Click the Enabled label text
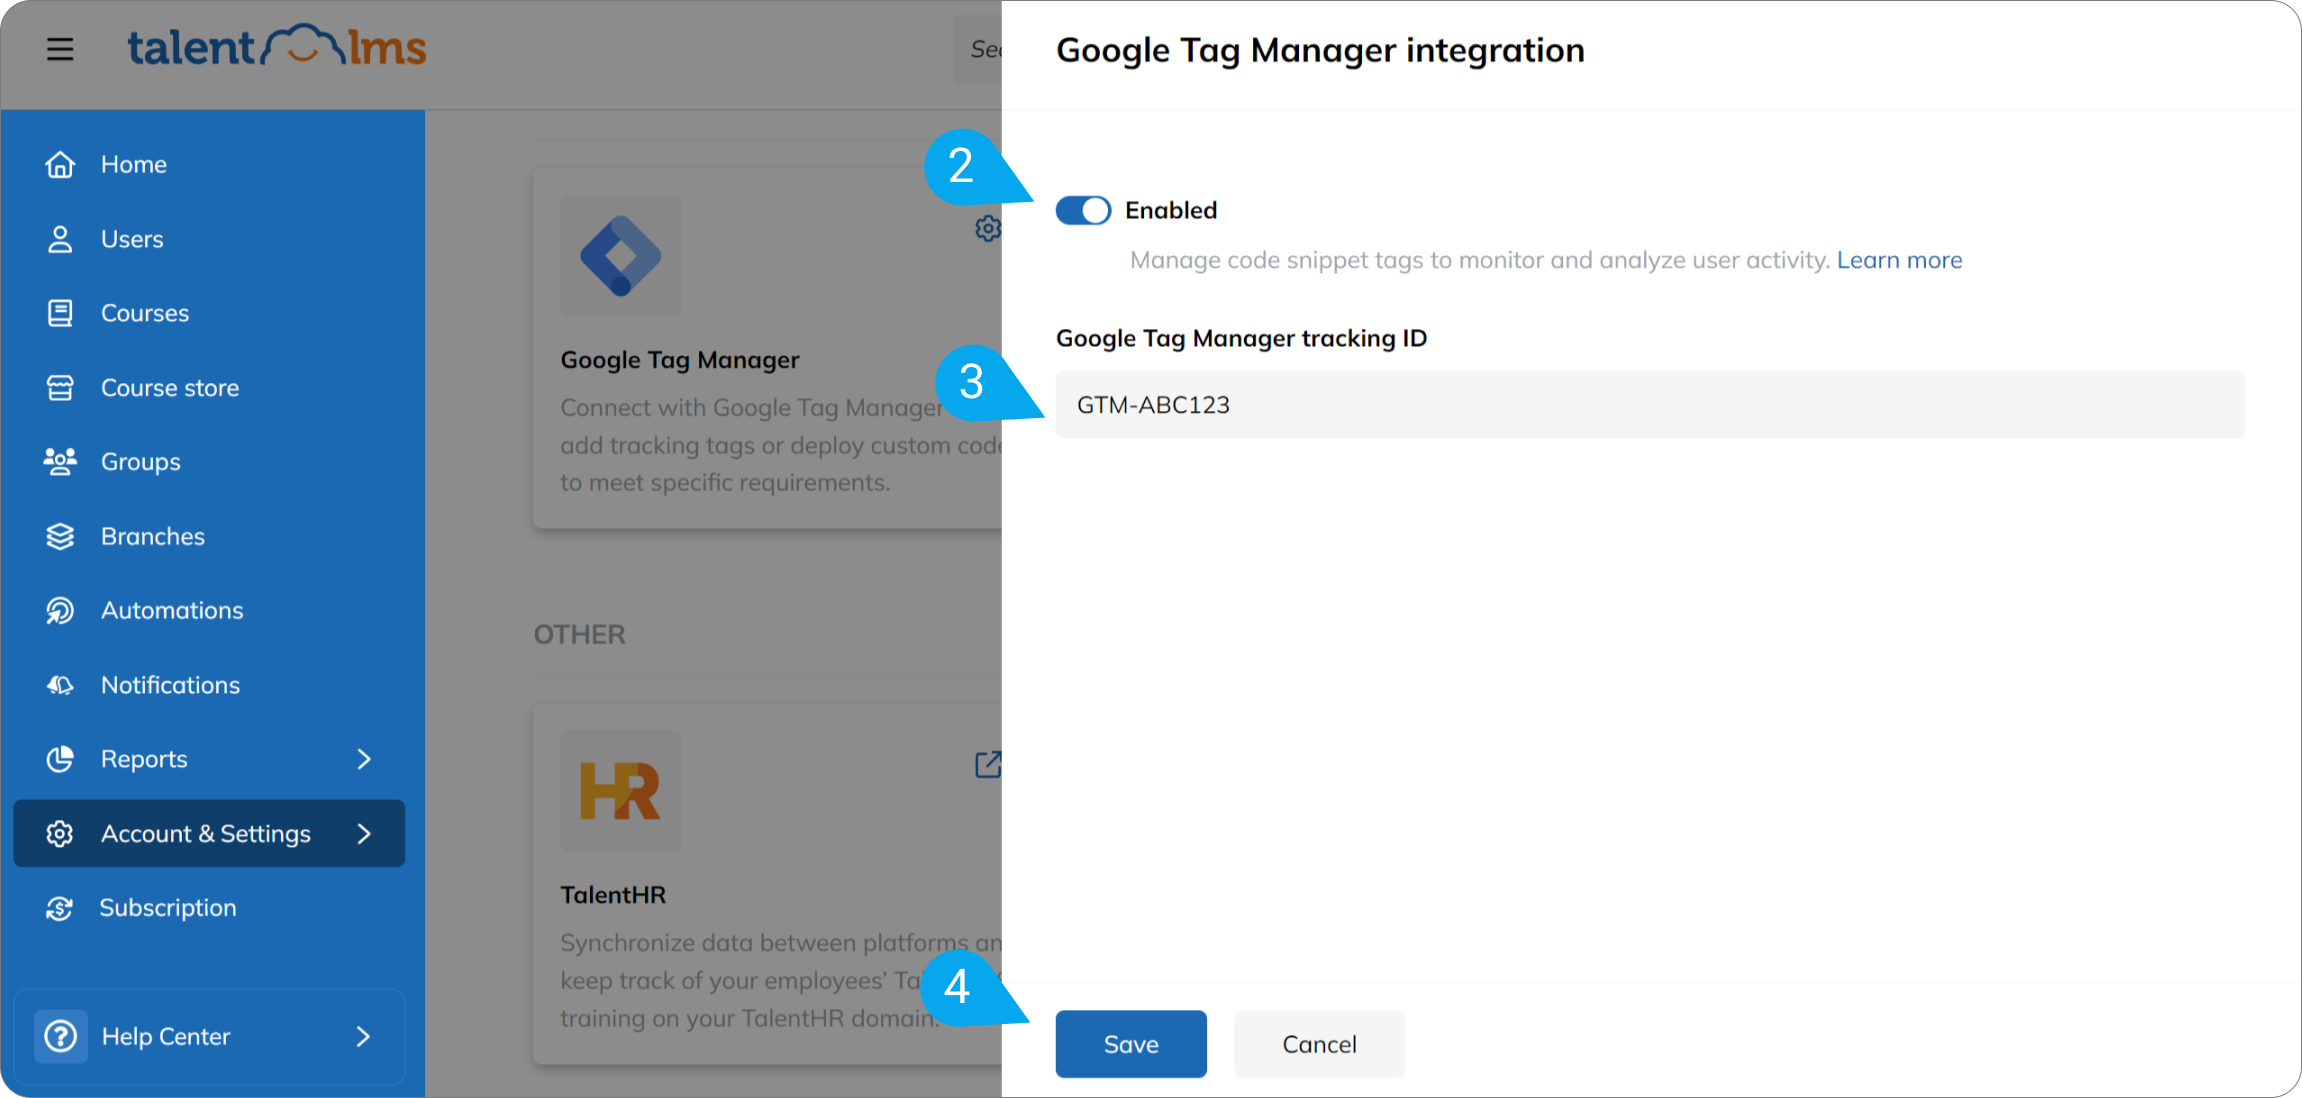 1171,210
